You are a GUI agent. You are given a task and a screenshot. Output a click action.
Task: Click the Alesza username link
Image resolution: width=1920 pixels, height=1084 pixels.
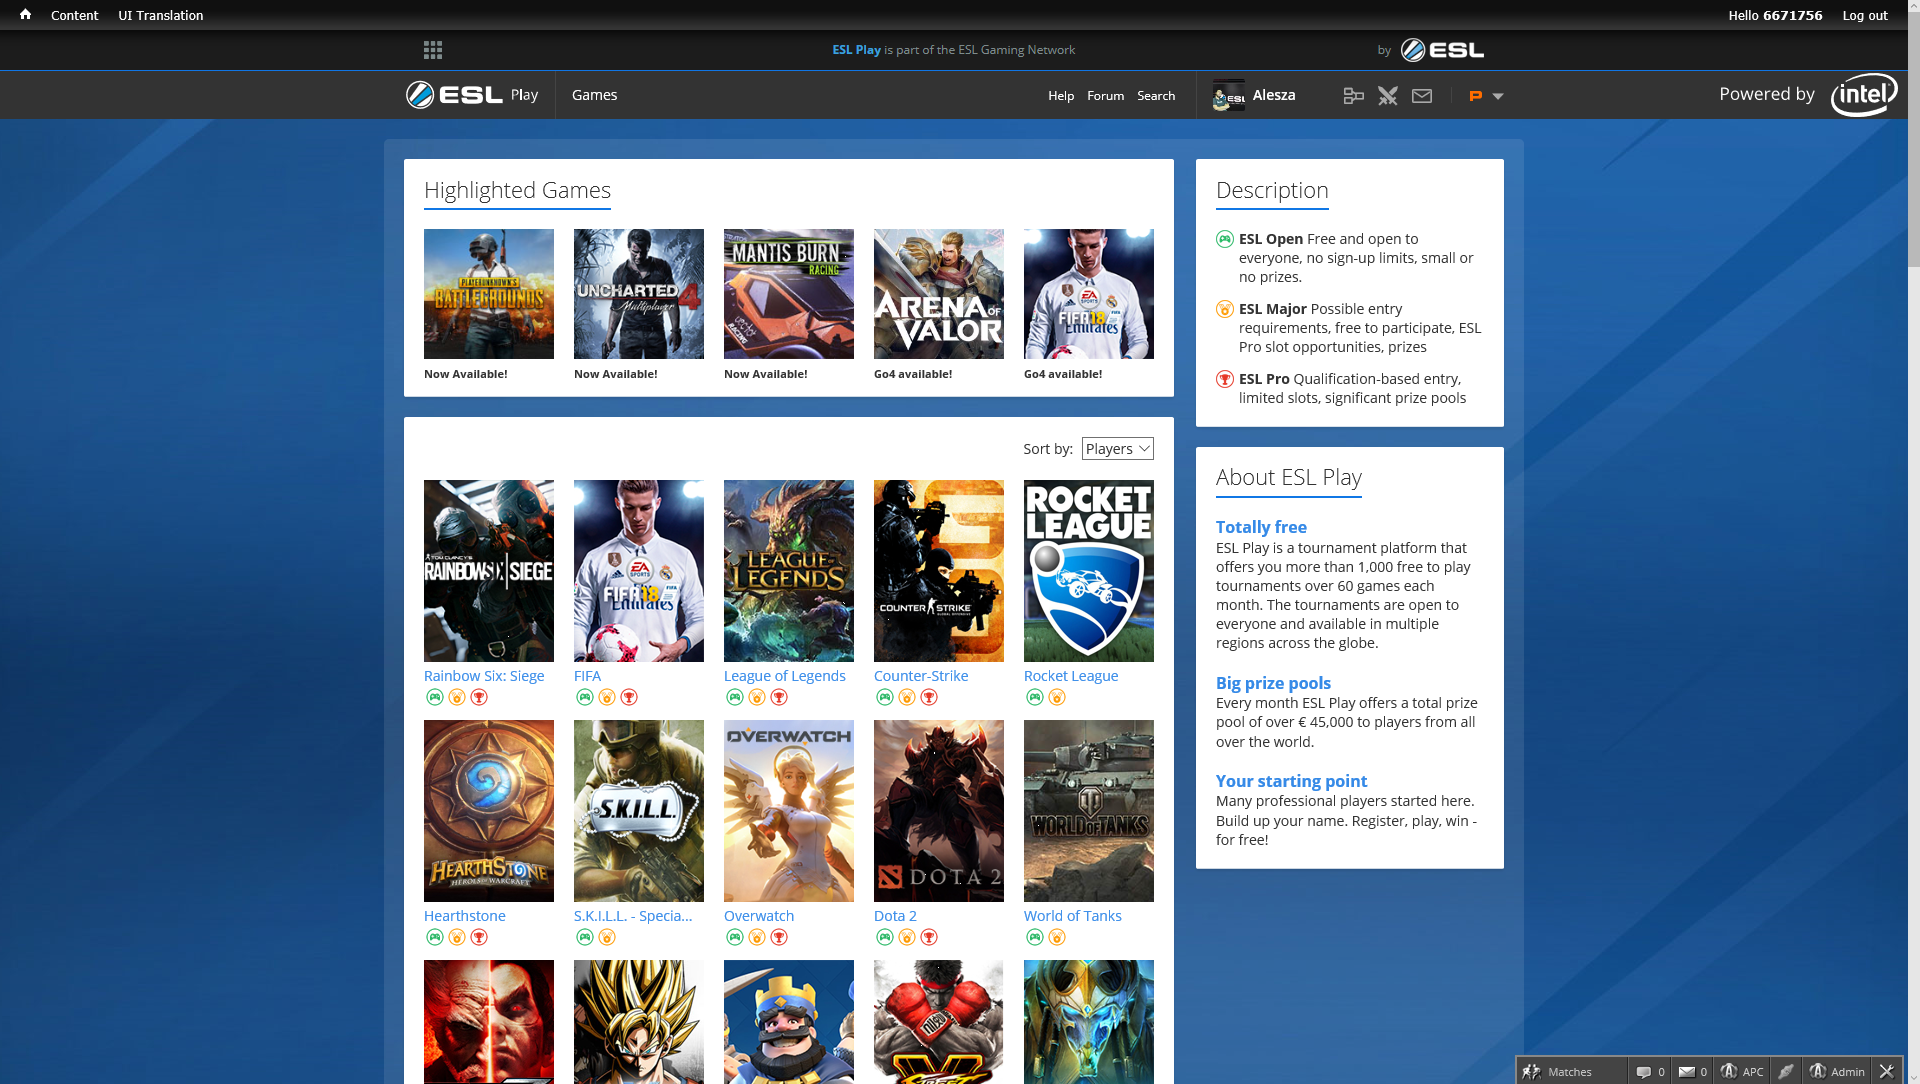pyautogui.click(x=1274, y=95)
